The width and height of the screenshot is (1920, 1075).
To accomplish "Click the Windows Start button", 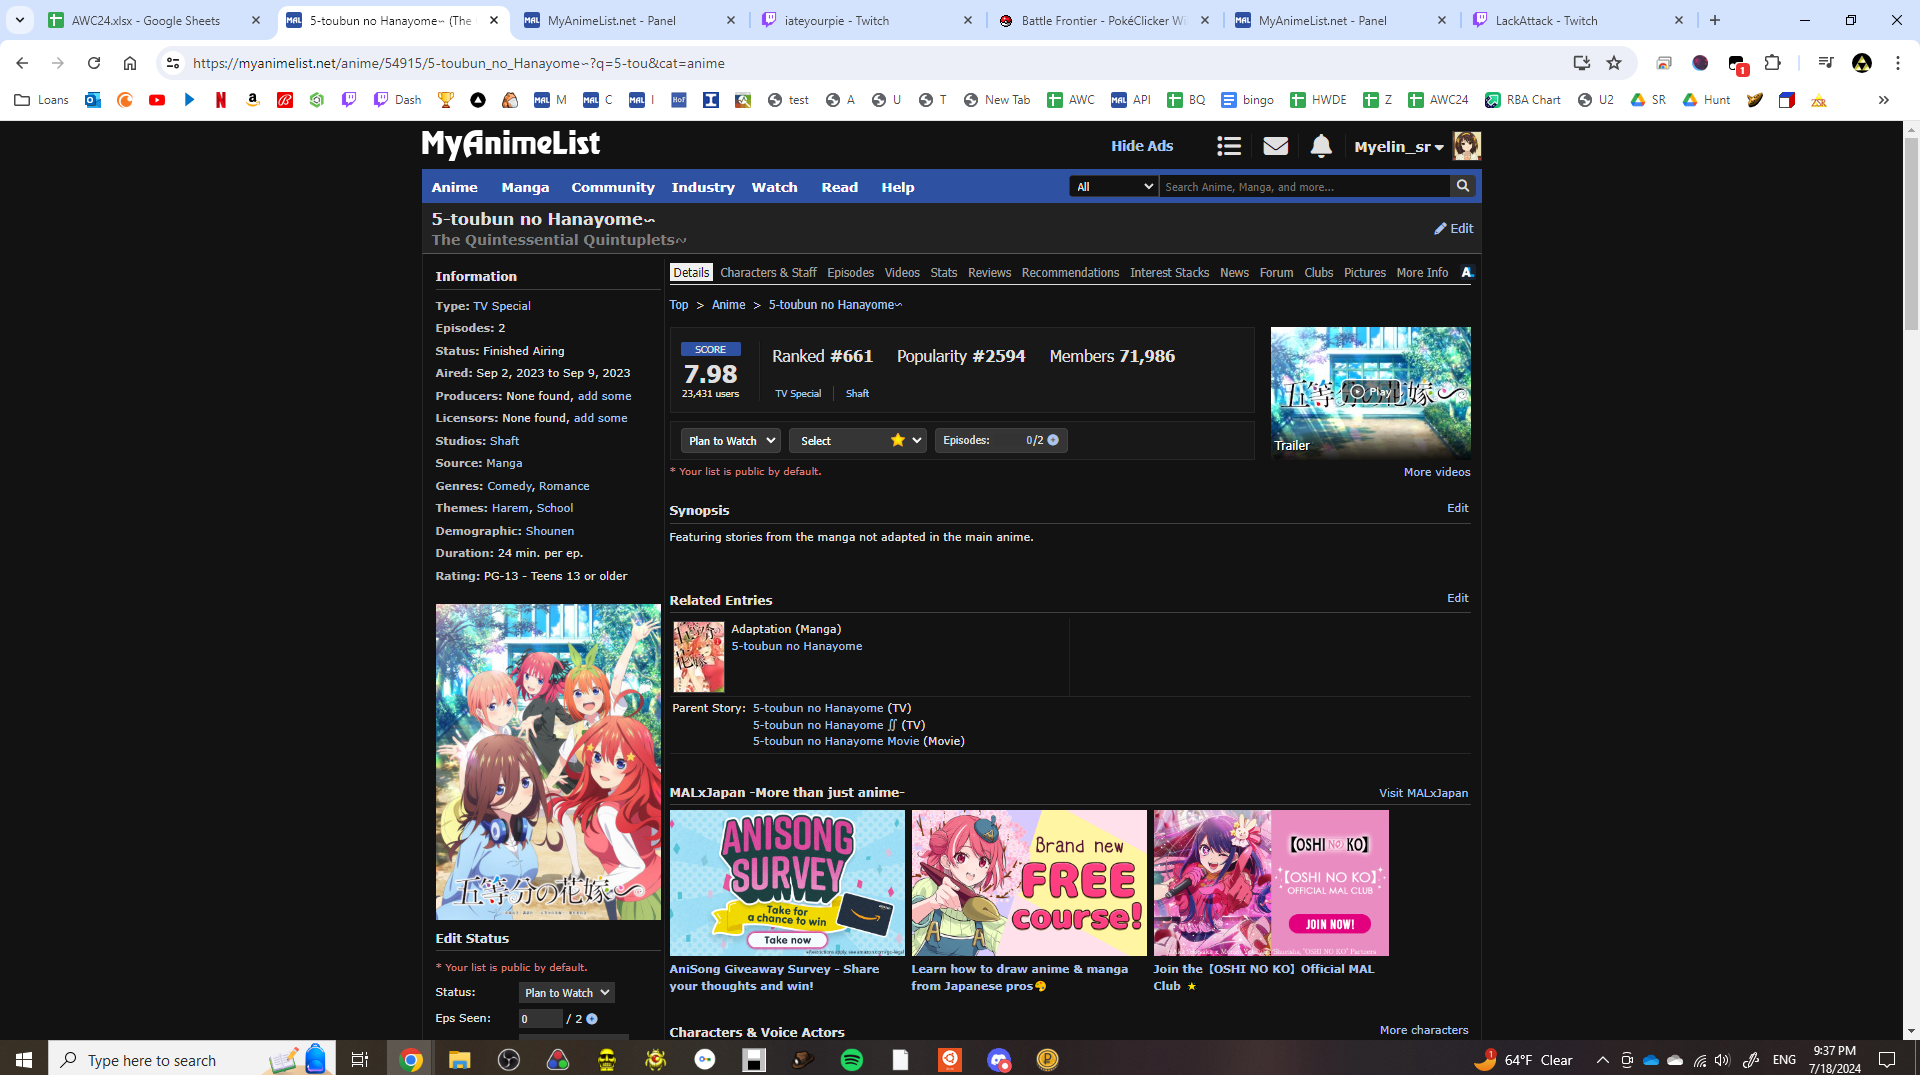I will pyautogui.click(x=24, y=1060).
